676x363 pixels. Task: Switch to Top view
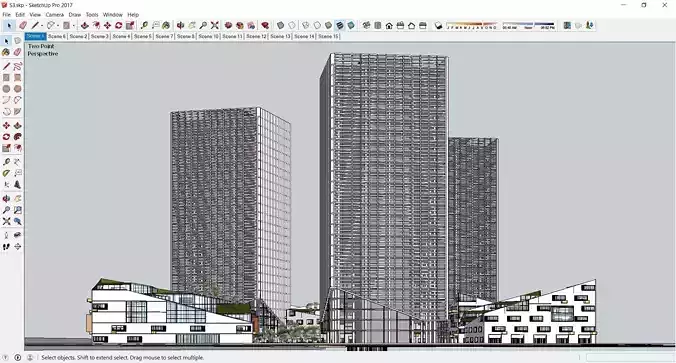(378, 25)
